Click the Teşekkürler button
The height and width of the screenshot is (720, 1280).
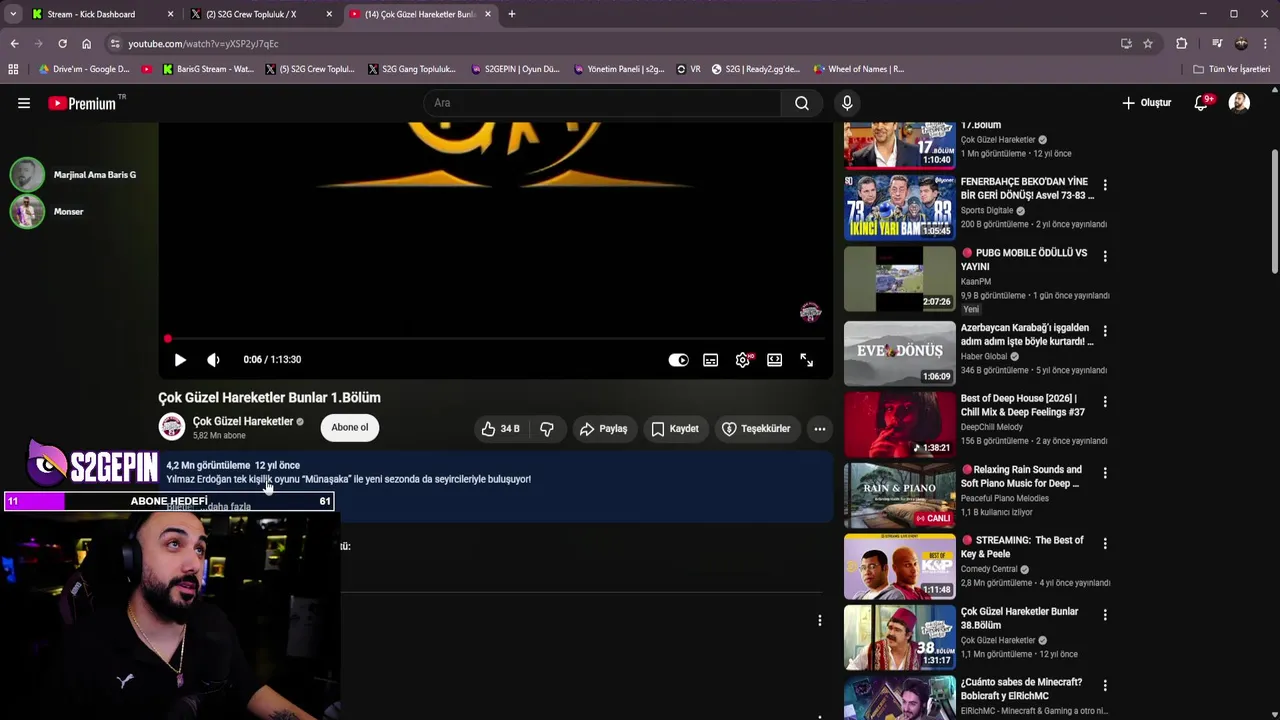tap(757, 429)
